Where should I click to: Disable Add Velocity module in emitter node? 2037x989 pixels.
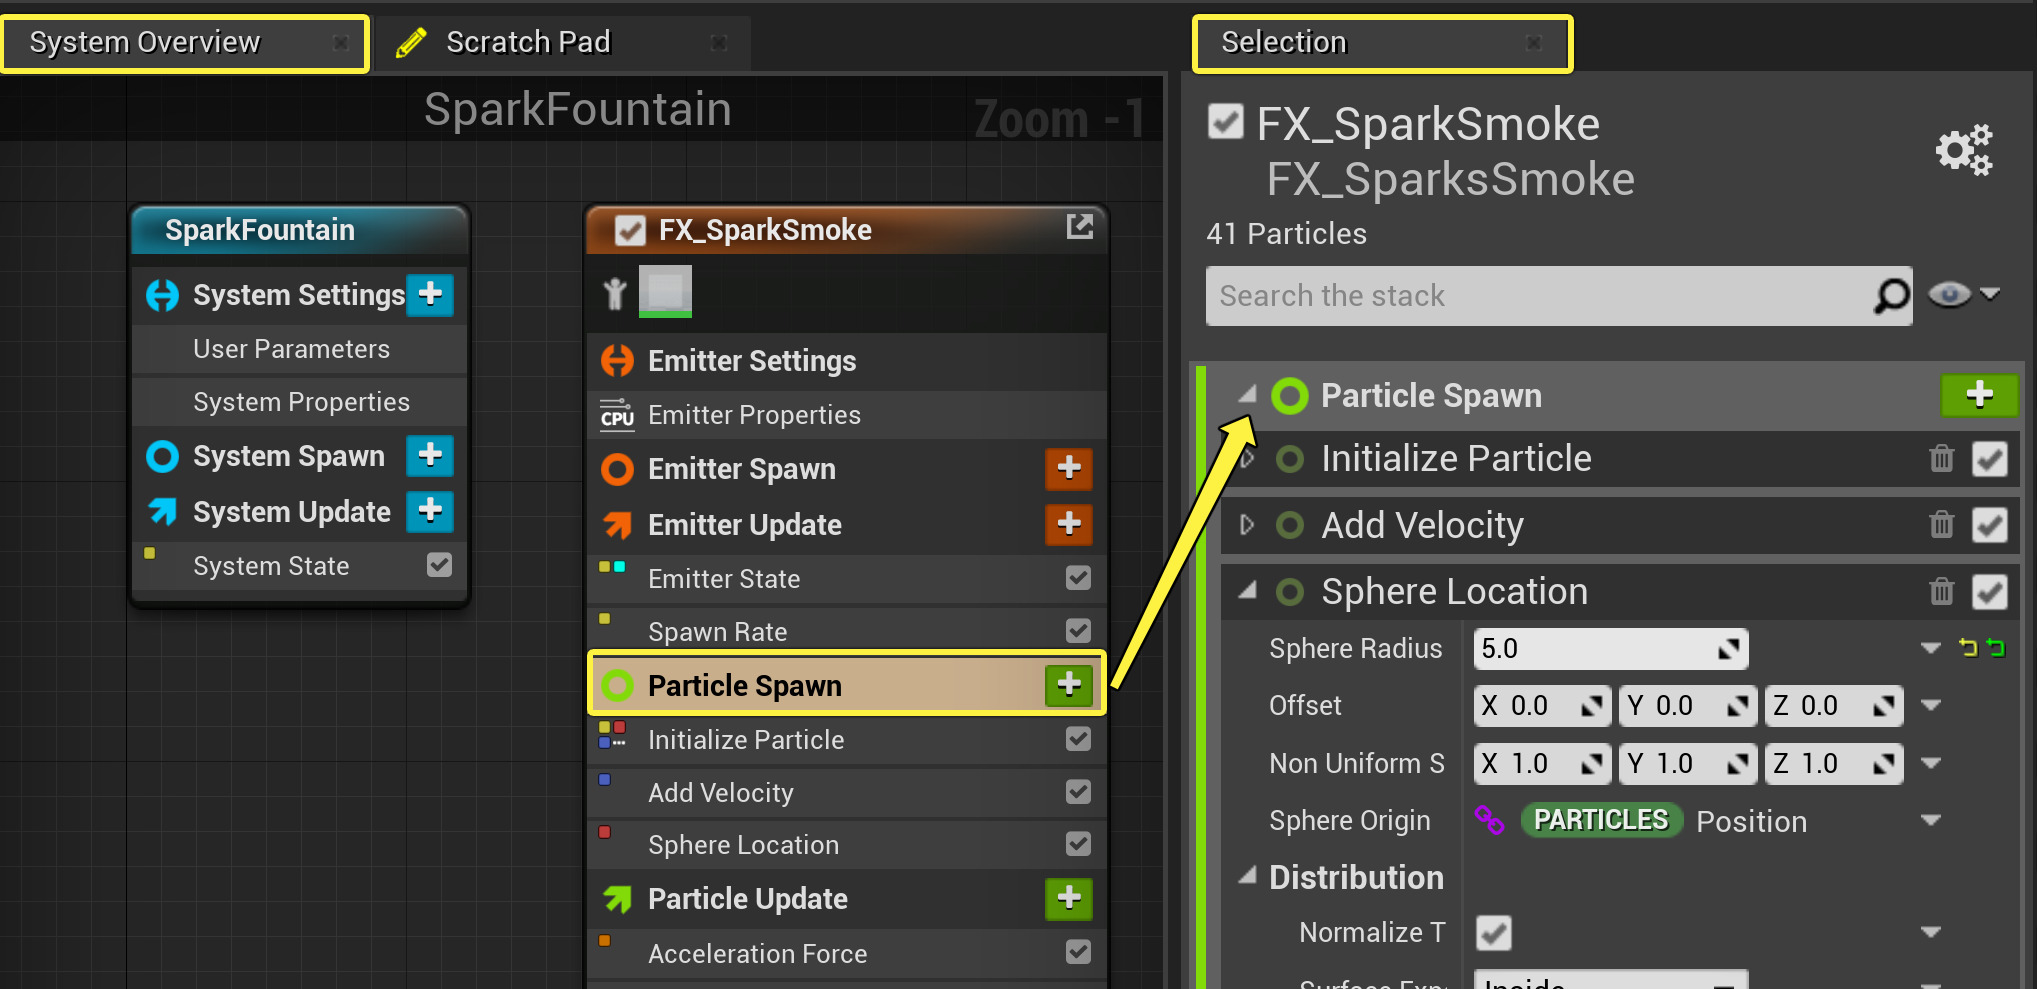click(1078, 792)
